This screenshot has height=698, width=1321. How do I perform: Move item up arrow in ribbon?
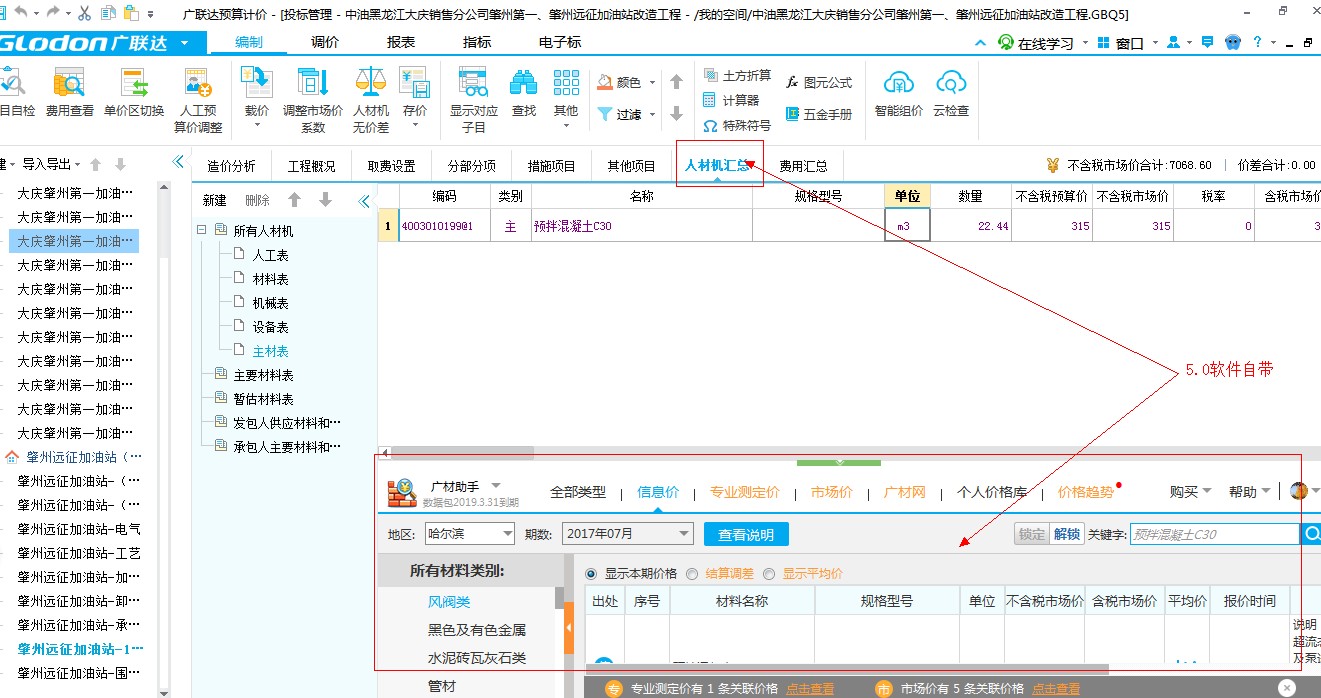pyautogui.click(x=676, y=82)
